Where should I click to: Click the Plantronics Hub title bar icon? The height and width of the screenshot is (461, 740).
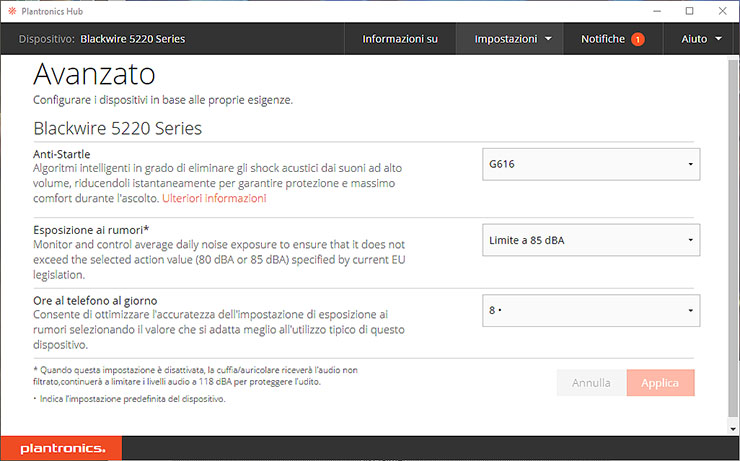(x=10, y=10)
